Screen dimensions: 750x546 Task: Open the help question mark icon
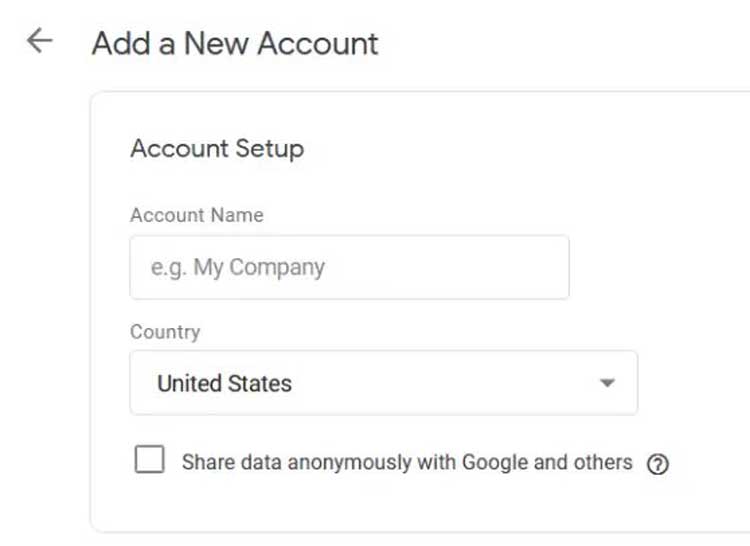tap(658, 464)
